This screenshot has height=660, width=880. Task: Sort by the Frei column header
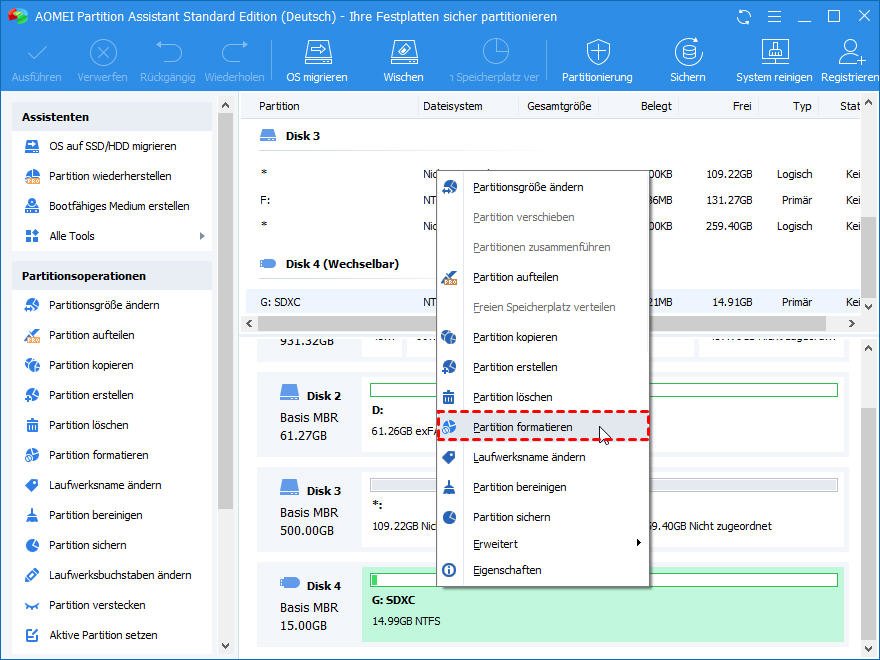(742, 106)
